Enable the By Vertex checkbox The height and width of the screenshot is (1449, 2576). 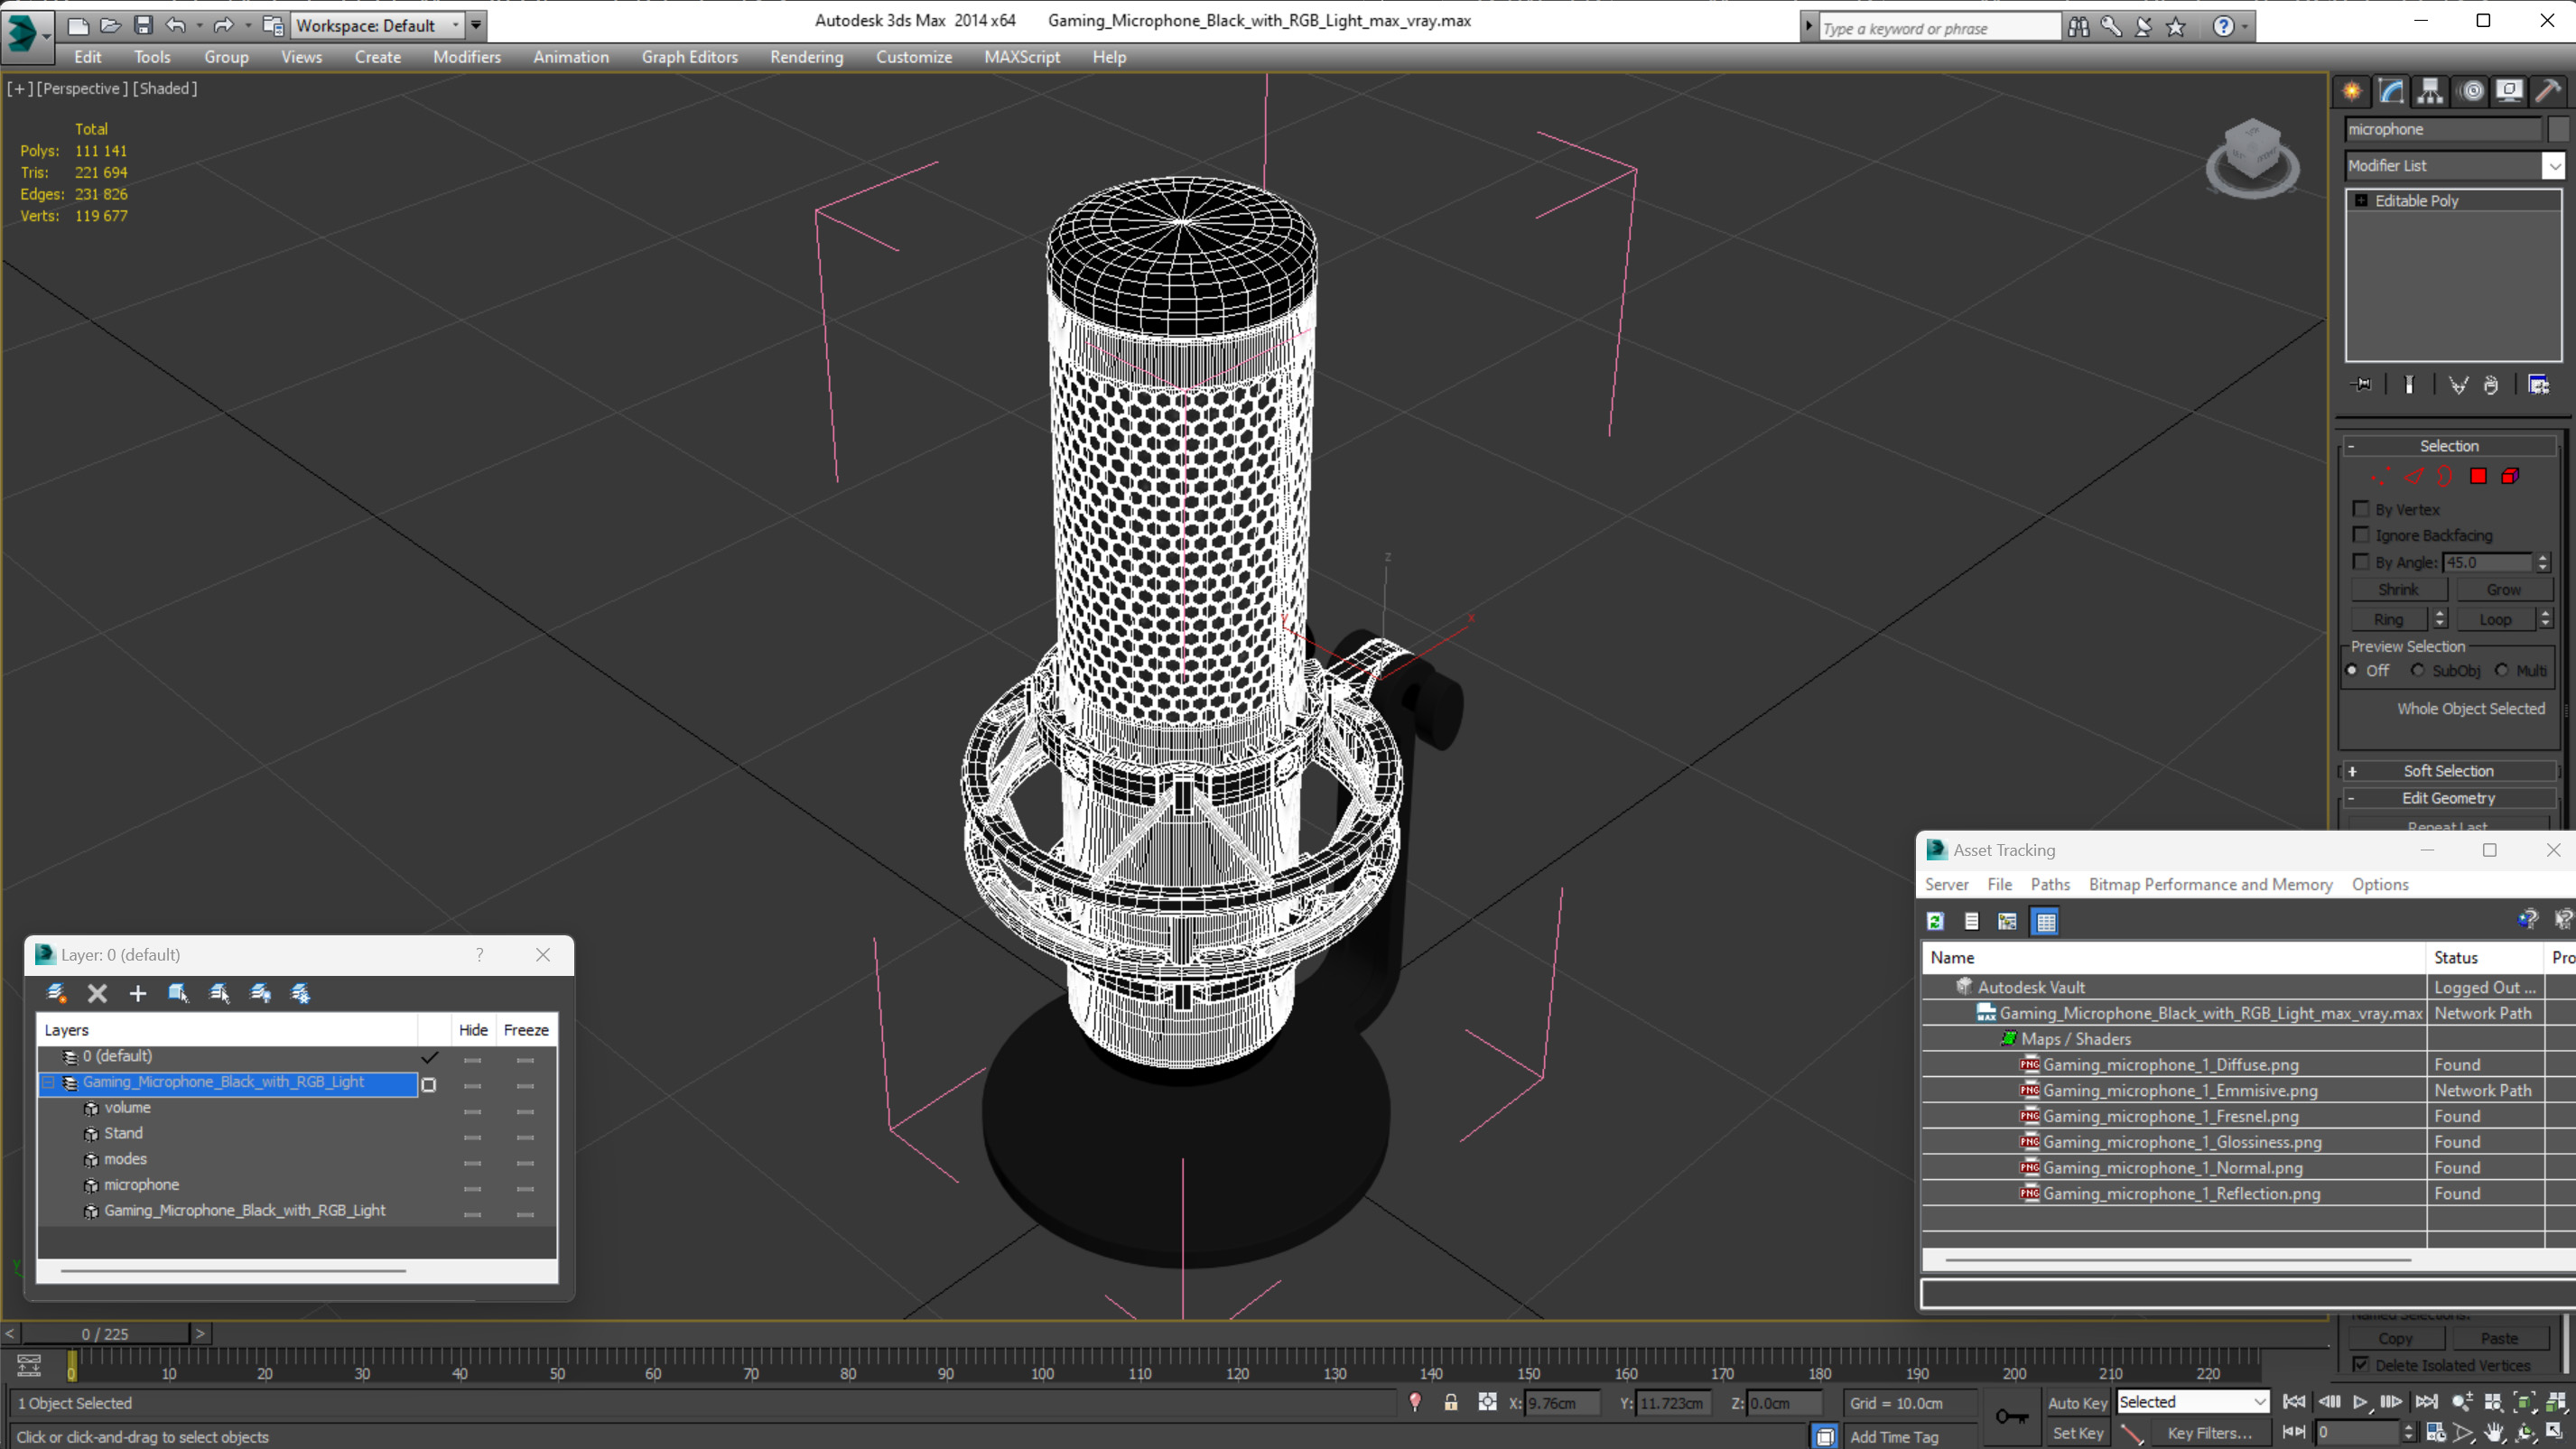(2361, 509)
